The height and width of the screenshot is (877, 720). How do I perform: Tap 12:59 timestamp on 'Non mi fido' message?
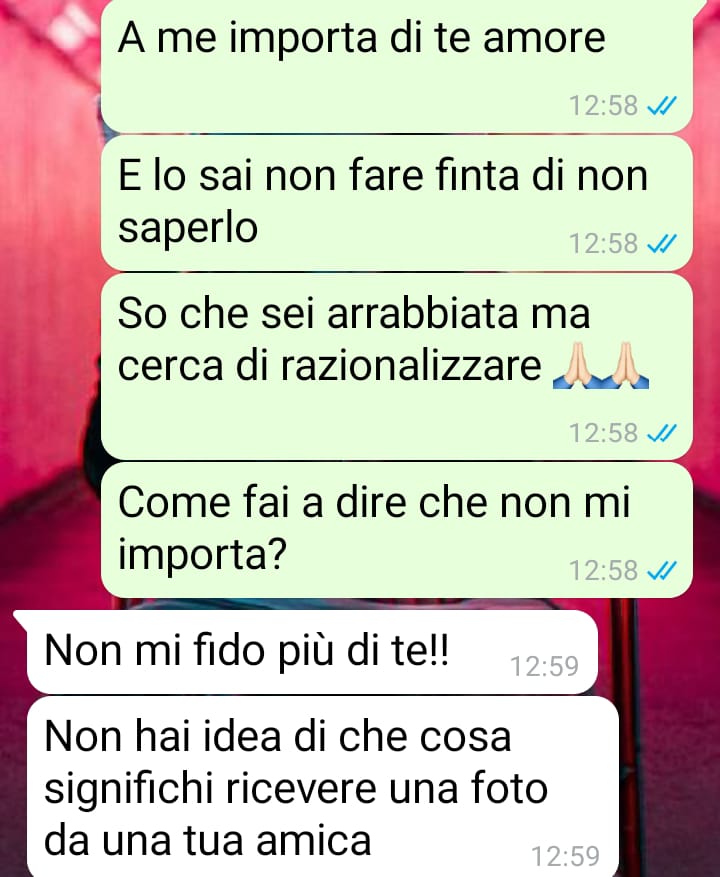[544, 666]
